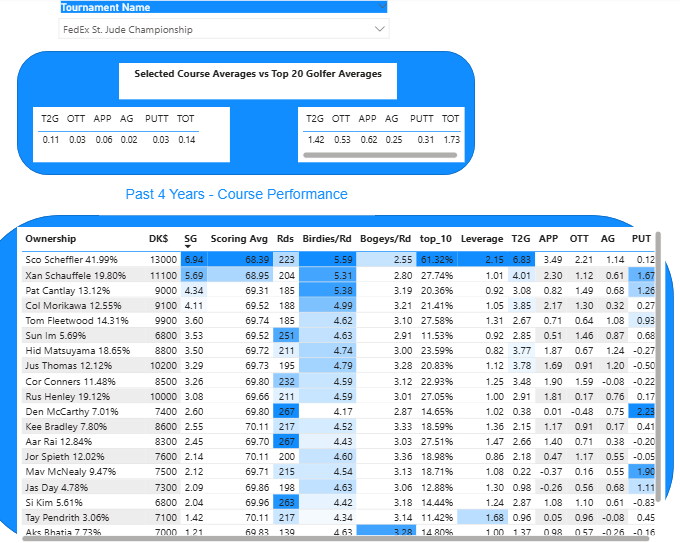Image resolution: width=680 pixels, height=543 pixels.
Task: Click the 1.42 T2G value in Top 20 averages
Action: pos(316,140)
